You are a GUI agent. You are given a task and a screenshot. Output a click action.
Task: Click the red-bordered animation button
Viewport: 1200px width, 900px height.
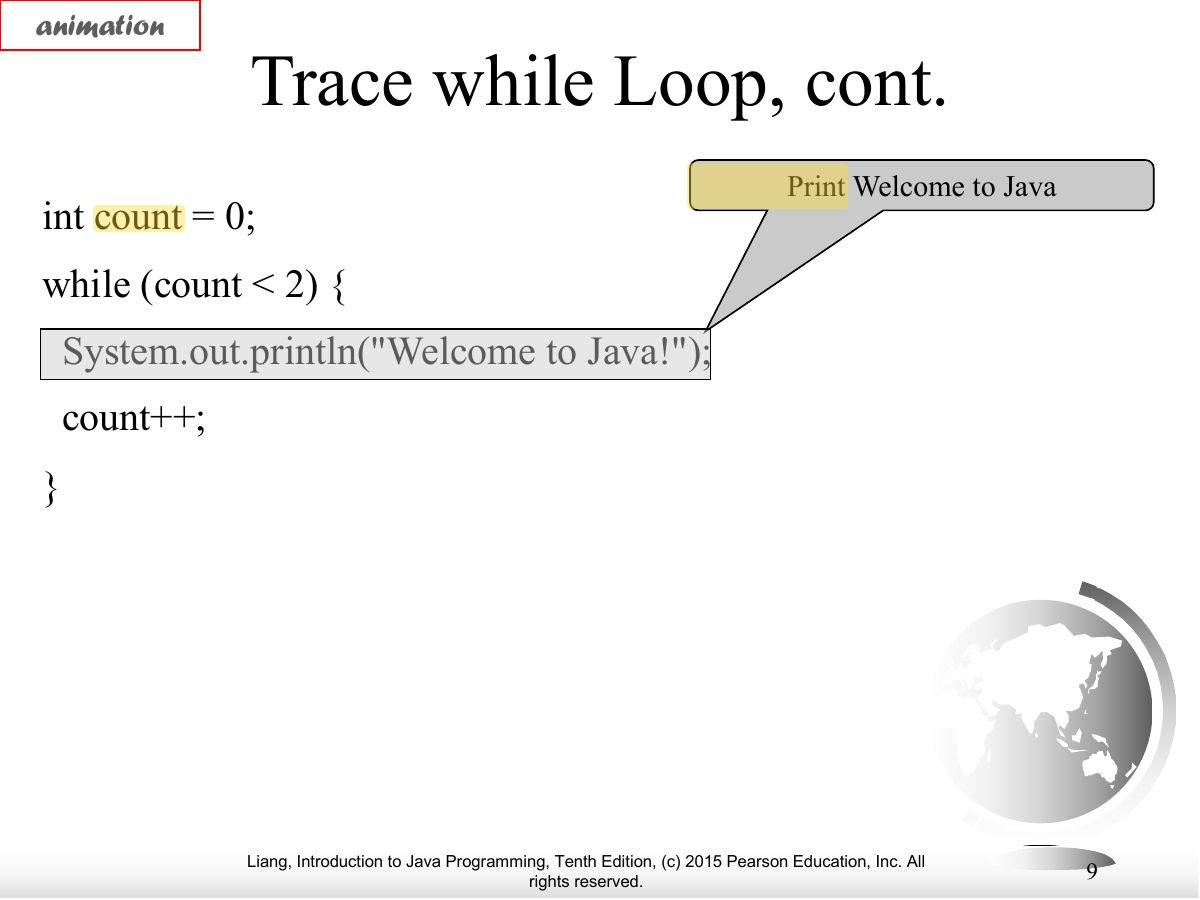tap(100, 26)
